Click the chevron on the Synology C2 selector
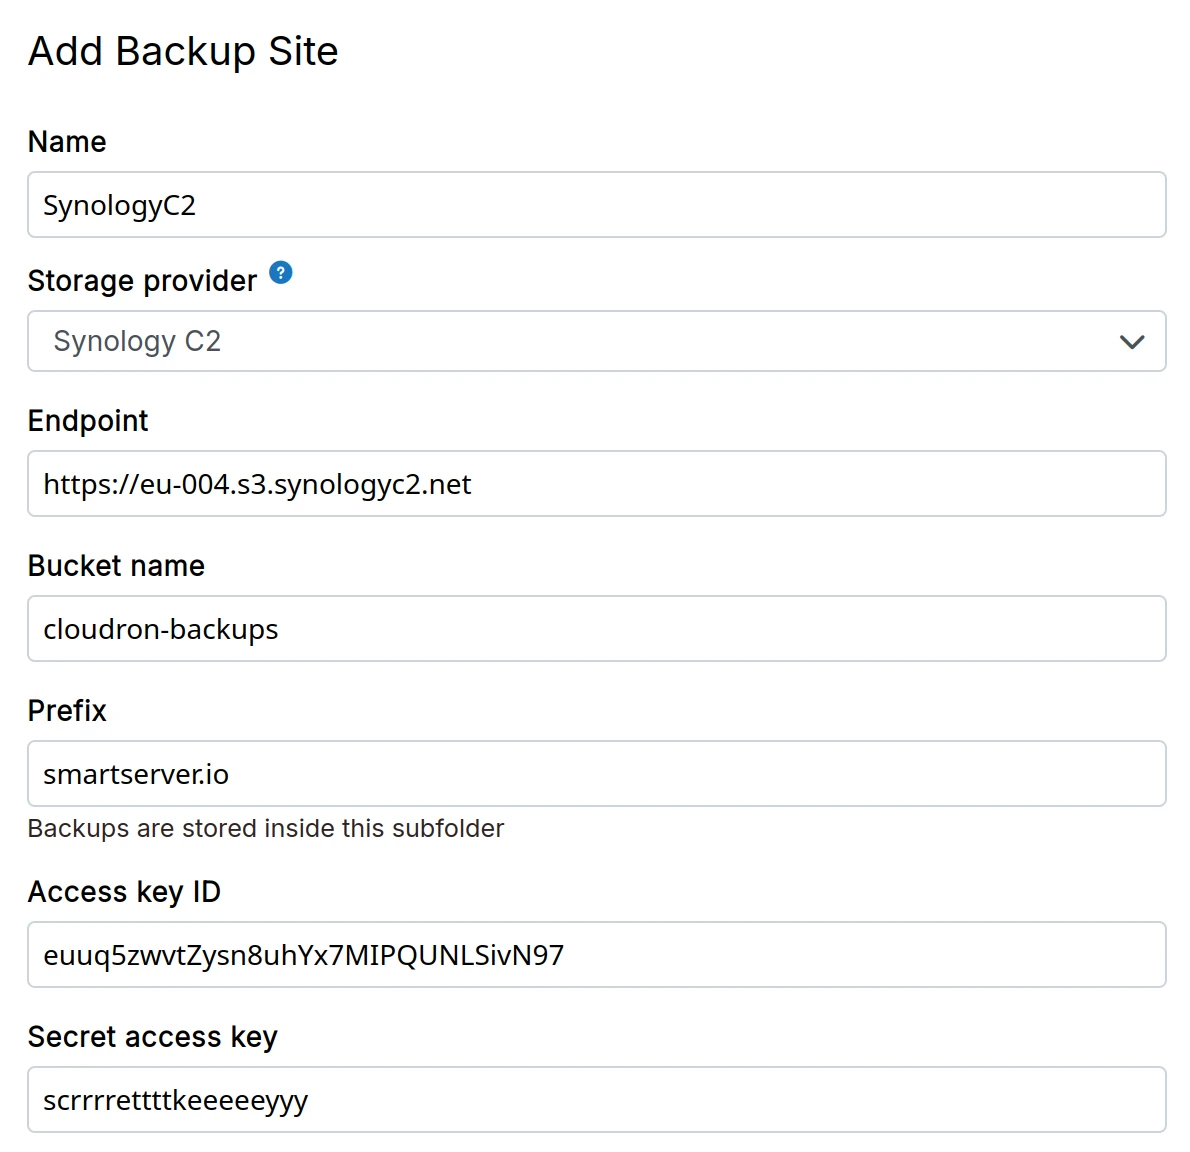The height and width of the screenshot is (1152, 1190). pyautogui.click(x=1132, y=341)
